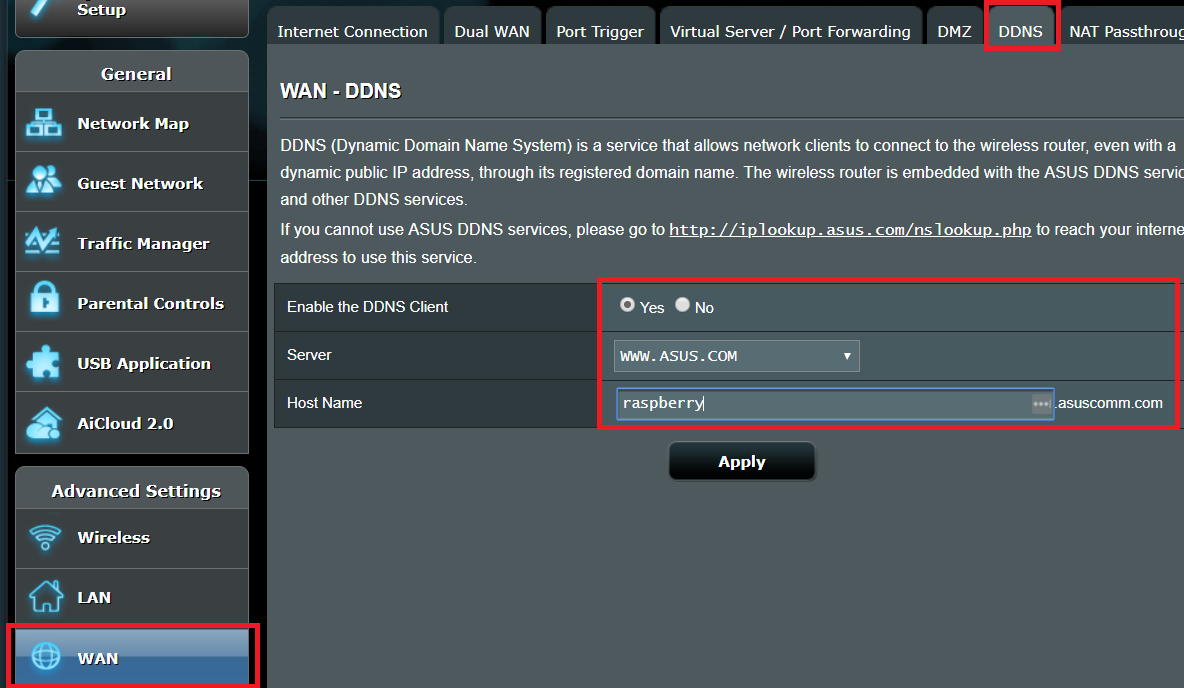Screen dimensions: 1184x688
Task: Click the WAN globe icon
Action: [45, 656]
